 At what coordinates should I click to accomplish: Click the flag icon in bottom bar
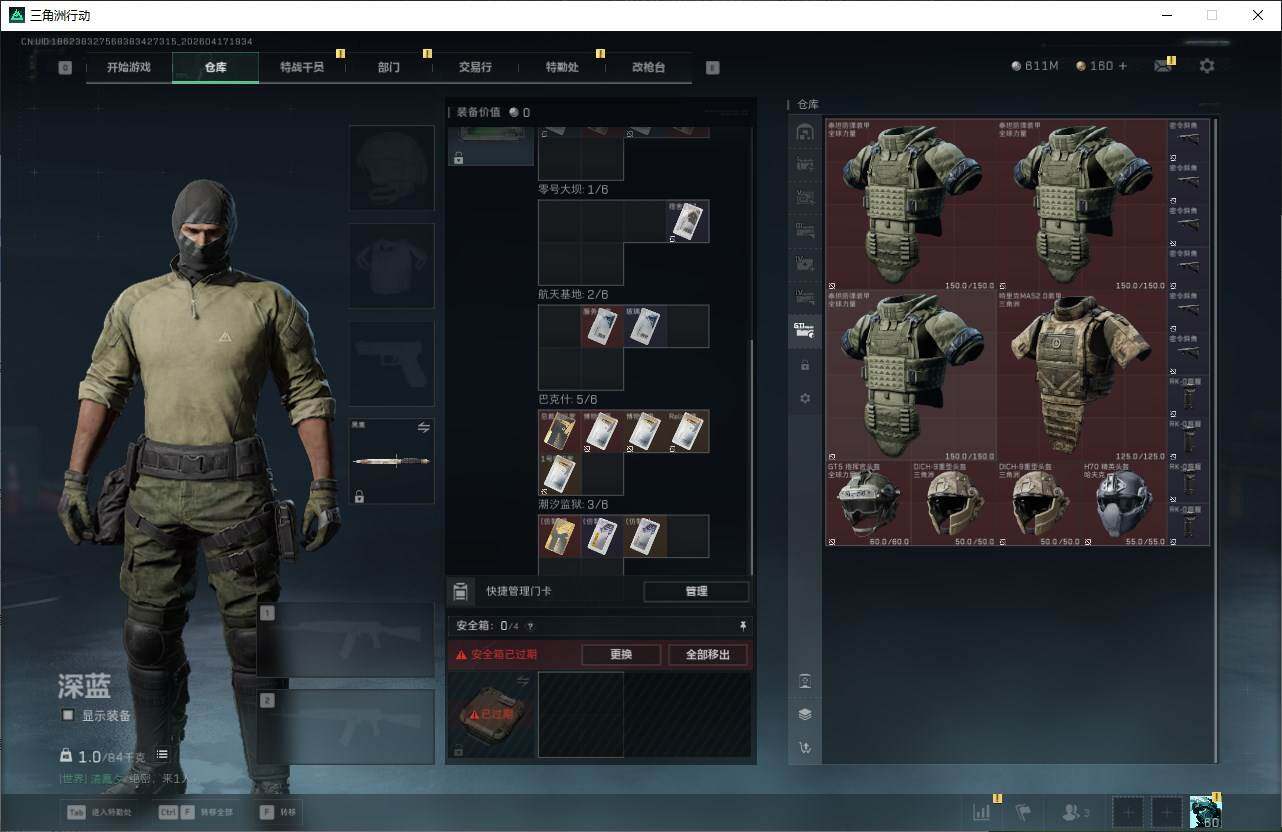click(1022, 812)
